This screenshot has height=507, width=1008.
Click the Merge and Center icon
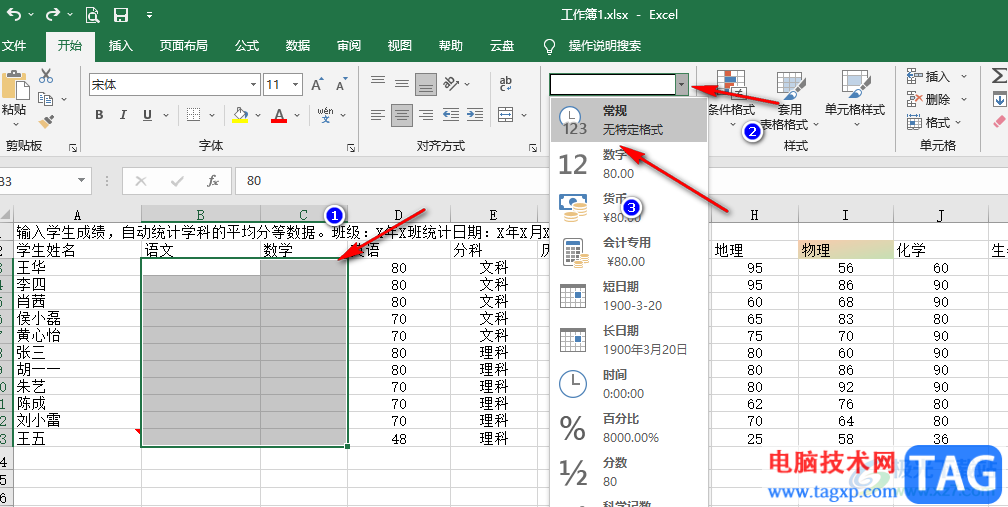506,115
